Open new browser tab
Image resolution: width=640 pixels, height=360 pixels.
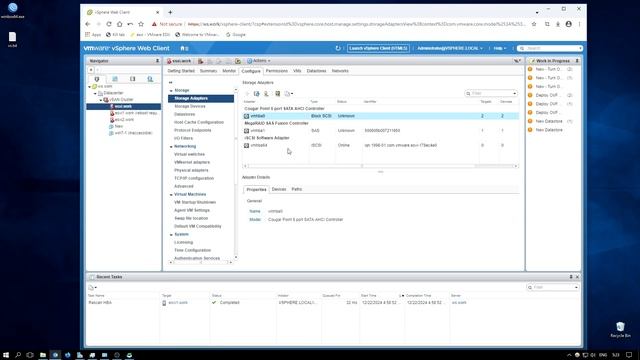pos(170,12)
